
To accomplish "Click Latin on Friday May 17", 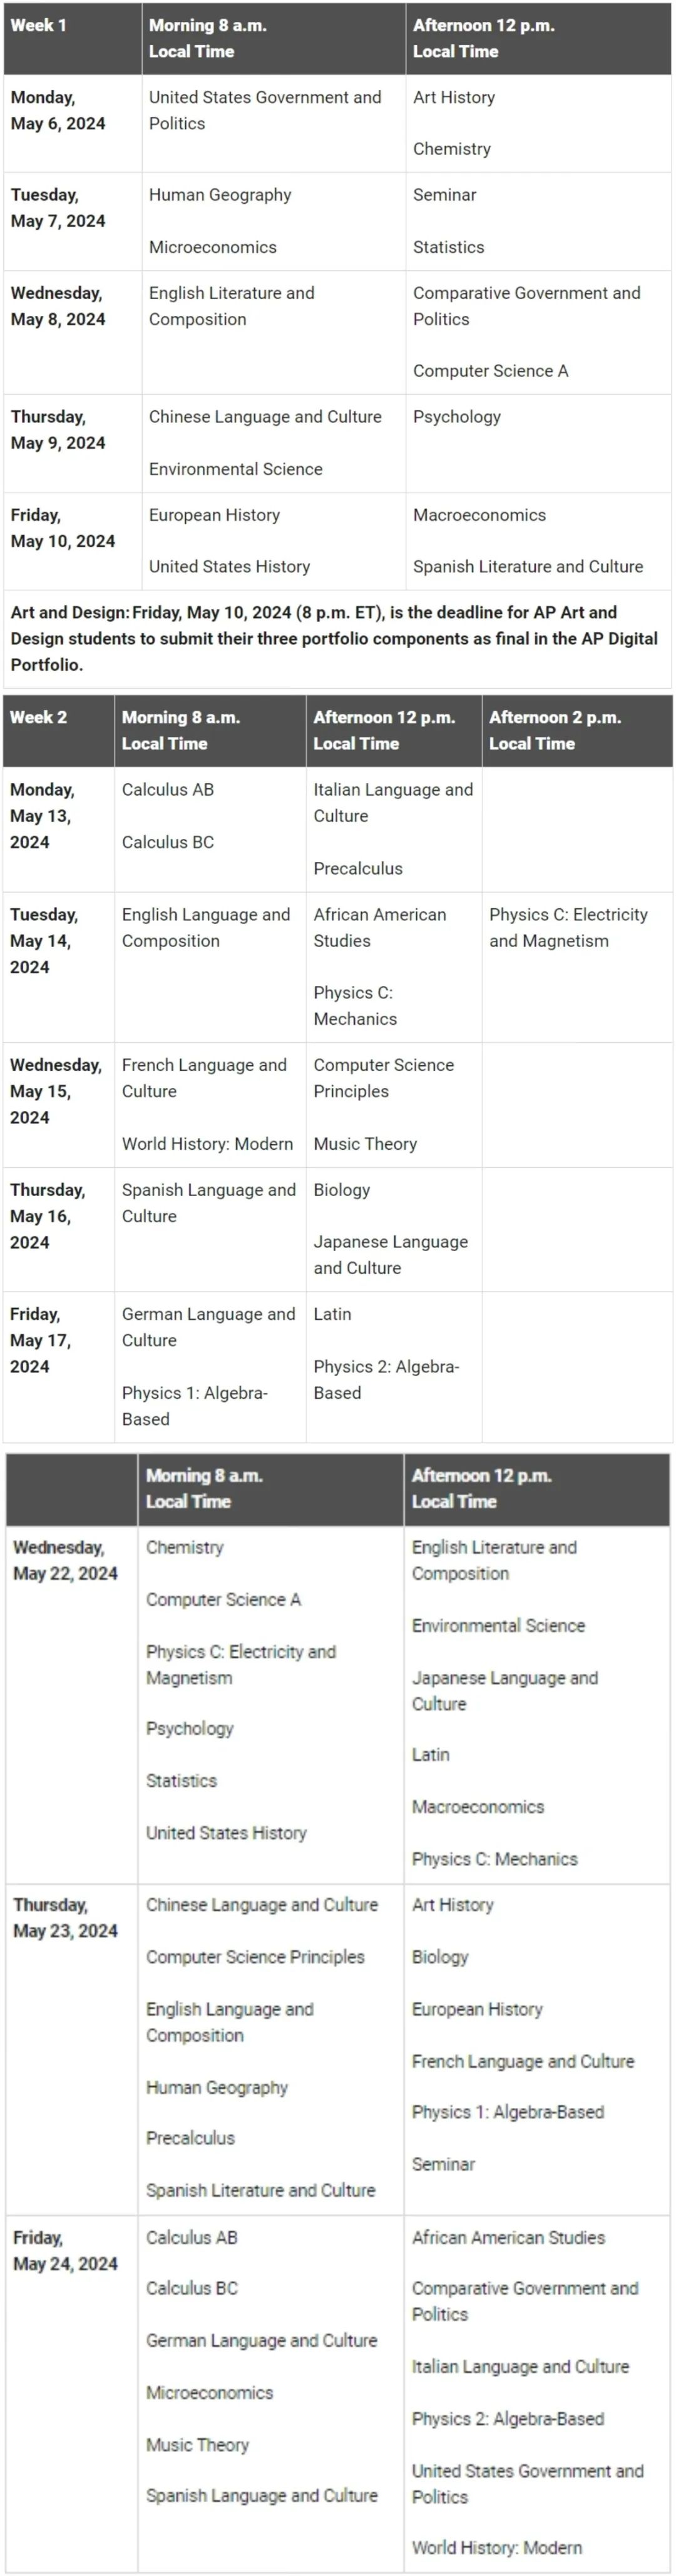I will click(332, 1314).
